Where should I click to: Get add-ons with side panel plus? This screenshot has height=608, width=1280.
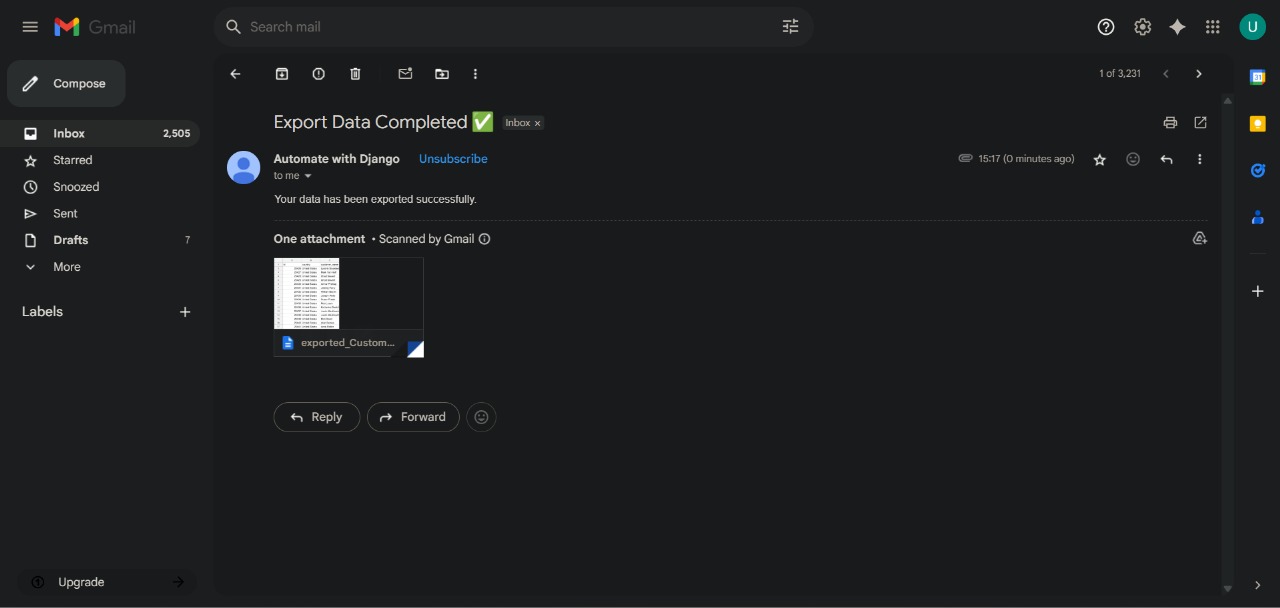[x=1258, y=291]
